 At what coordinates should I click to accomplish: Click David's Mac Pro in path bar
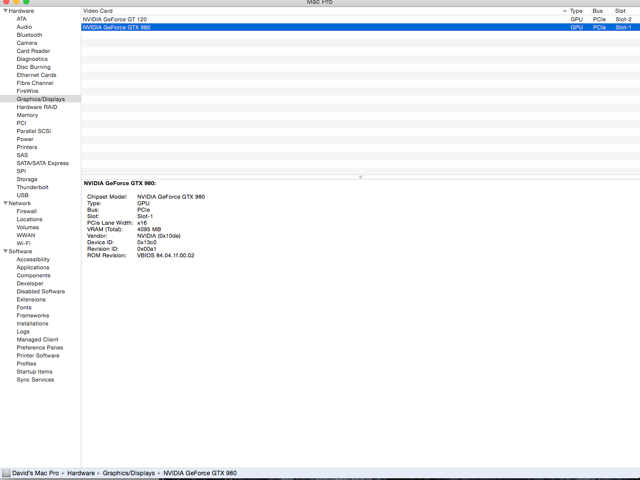coord(36,473)
